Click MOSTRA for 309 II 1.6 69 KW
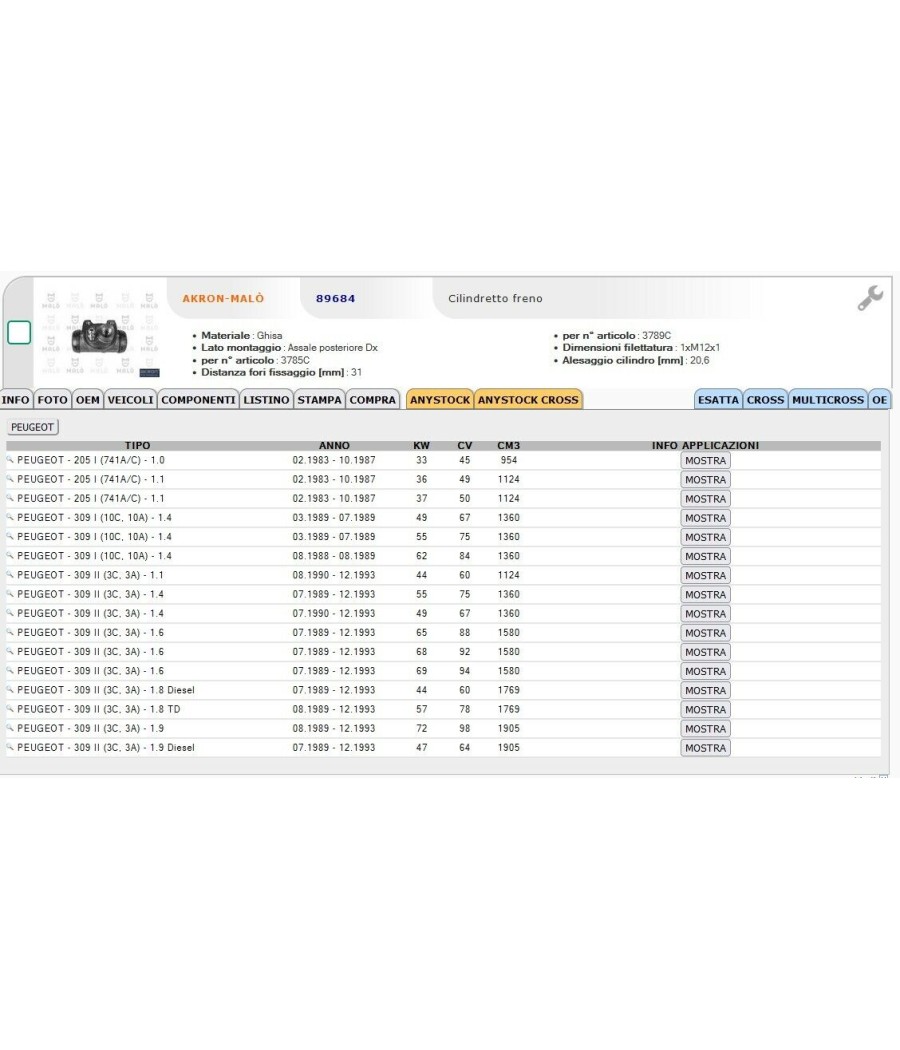Image resolution: width=900 pixels, height=1050 pixels. [705, 671]
